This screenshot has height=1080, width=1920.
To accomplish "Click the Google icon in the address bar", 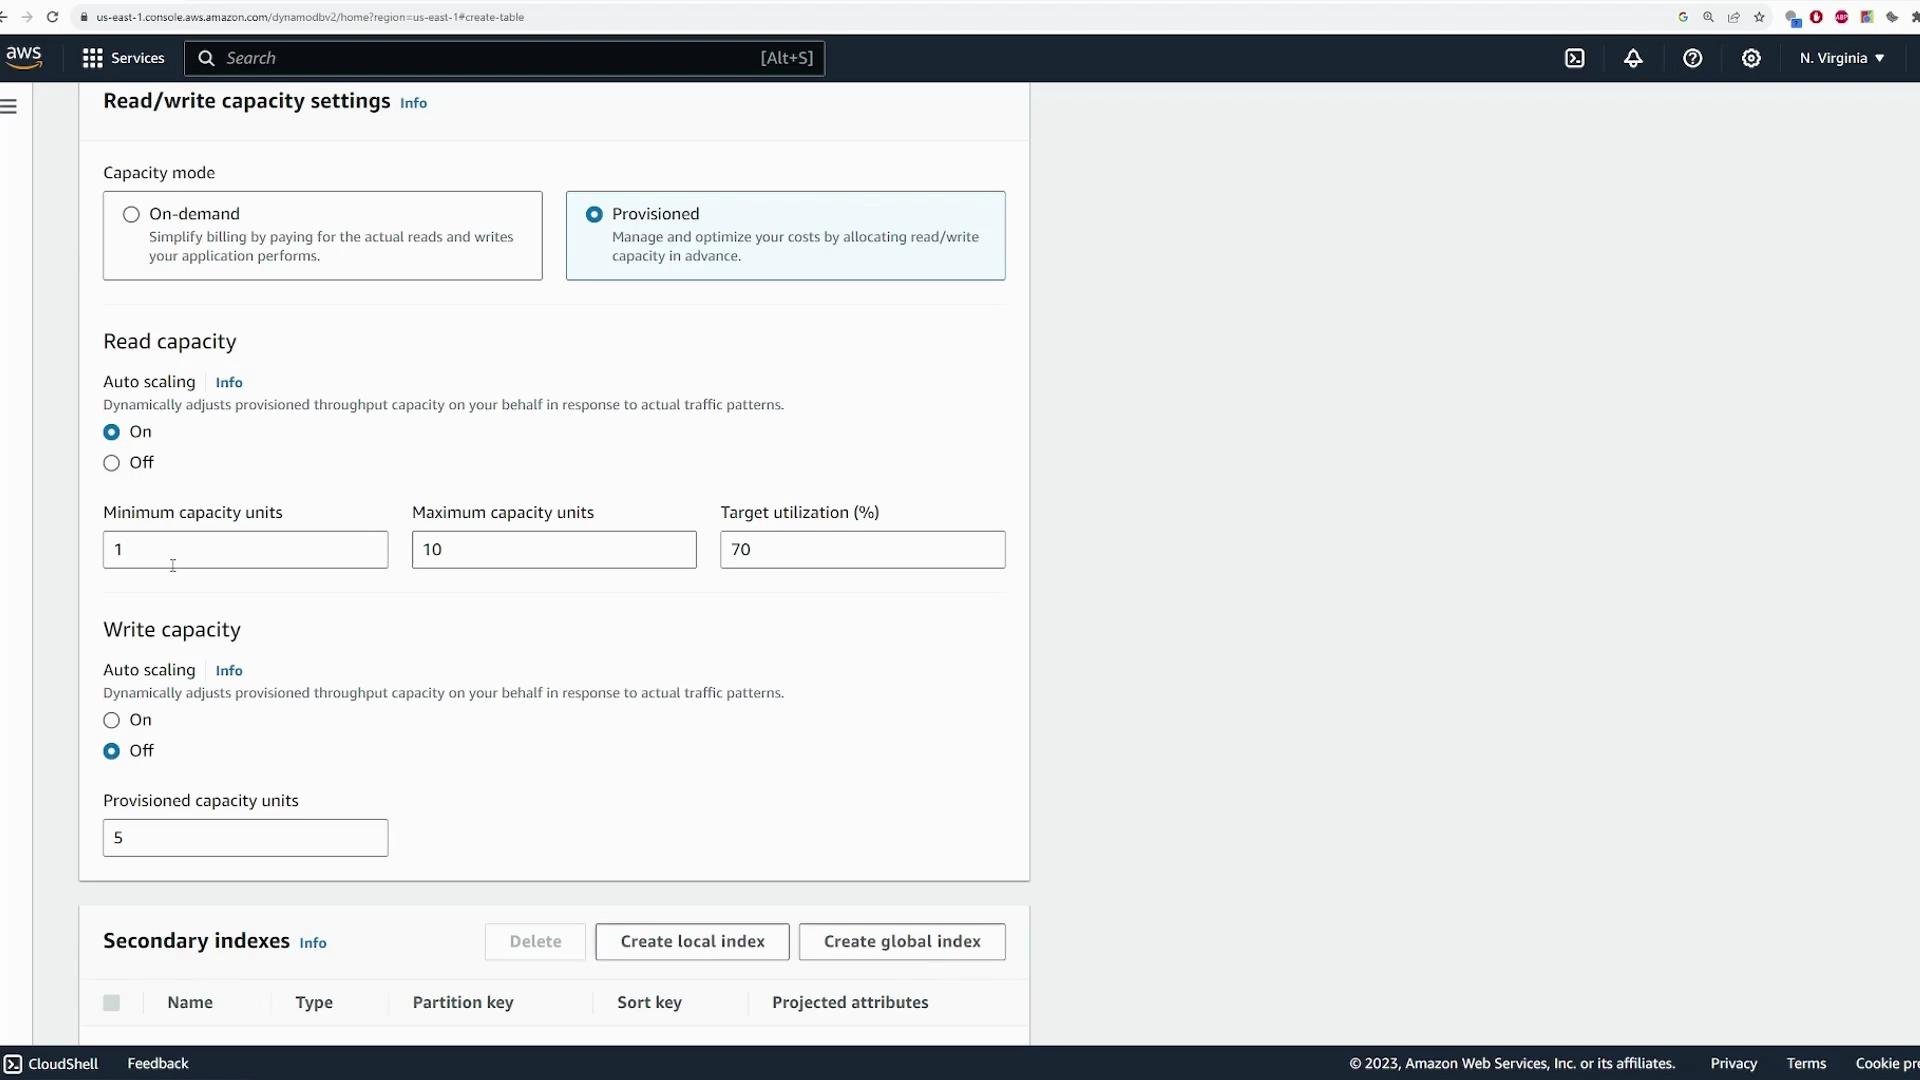I will point(1683,17).
